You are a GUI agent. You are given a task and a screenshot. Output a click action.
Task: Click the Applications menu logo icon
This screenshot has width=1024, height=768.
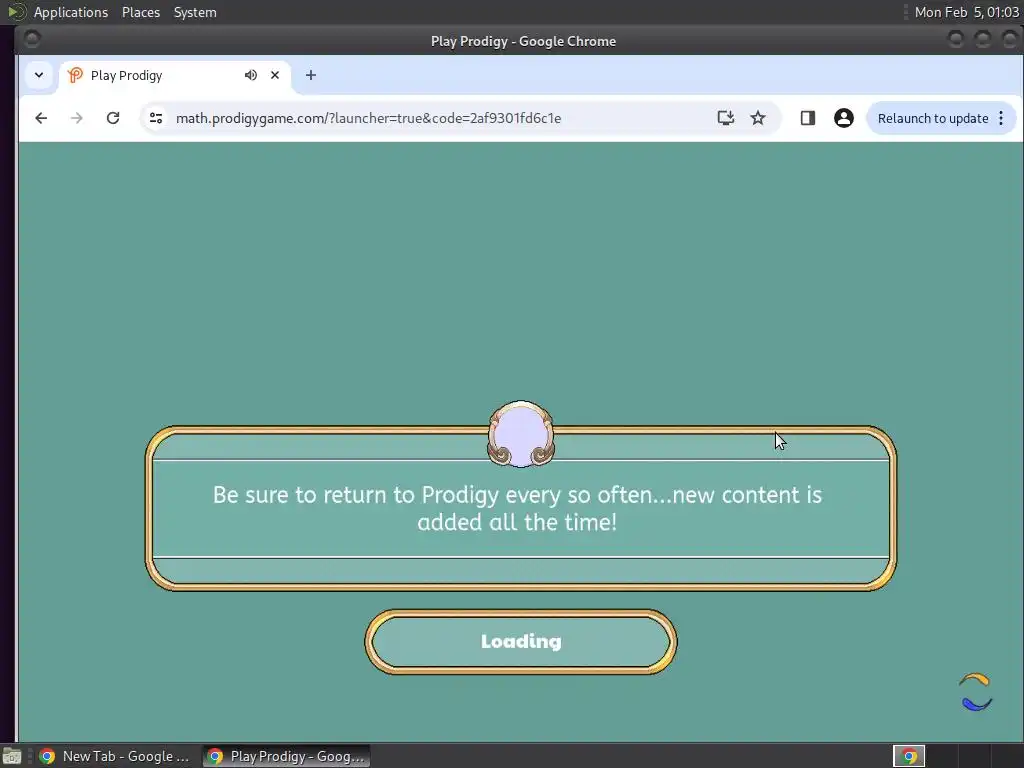[x=16, y=12]
